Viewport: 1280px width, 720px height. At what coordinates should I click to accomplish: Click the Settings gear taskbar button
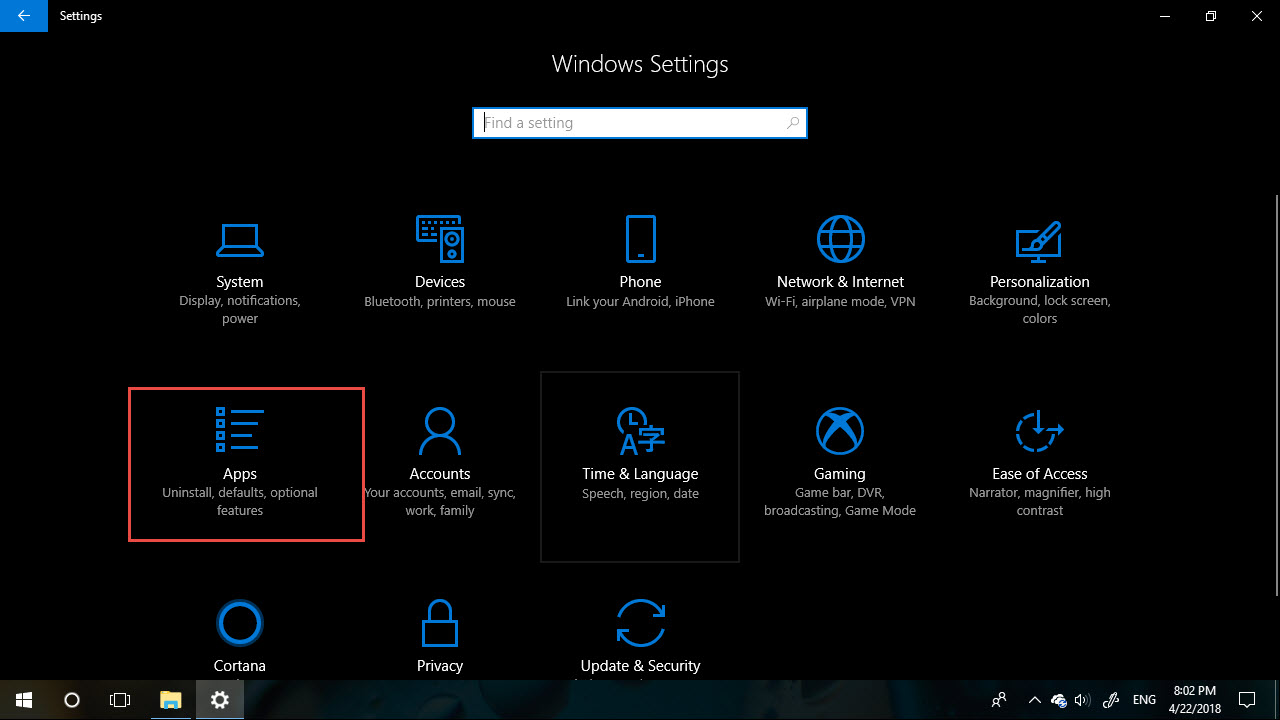[220, 700]
